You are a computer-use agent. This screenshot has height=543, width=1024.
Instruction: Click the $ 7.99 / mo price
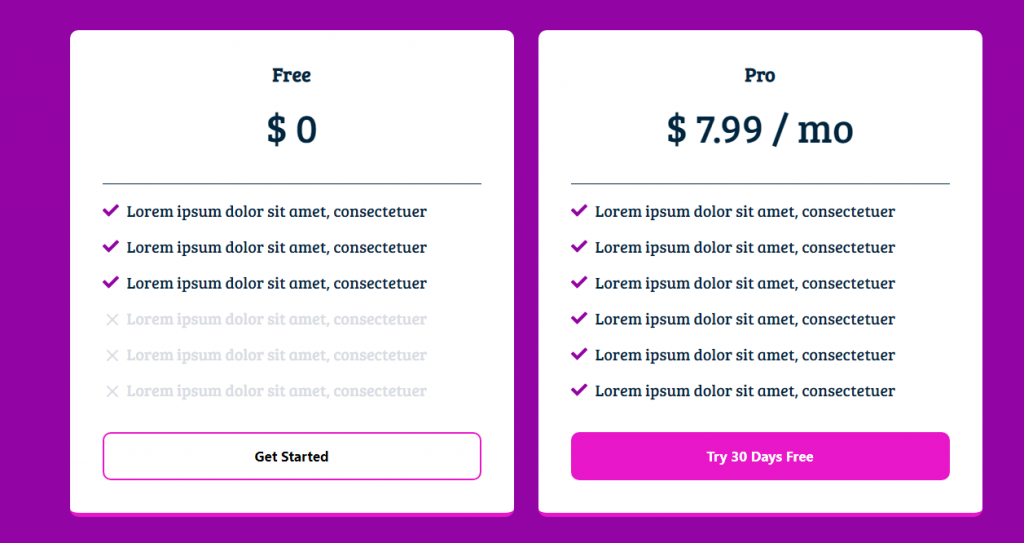pos(760,130)
